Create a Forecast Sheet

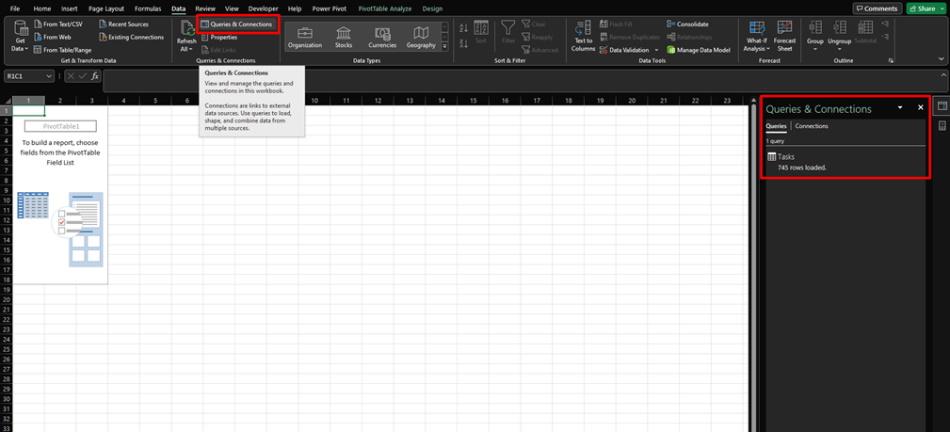click(785, 36)
